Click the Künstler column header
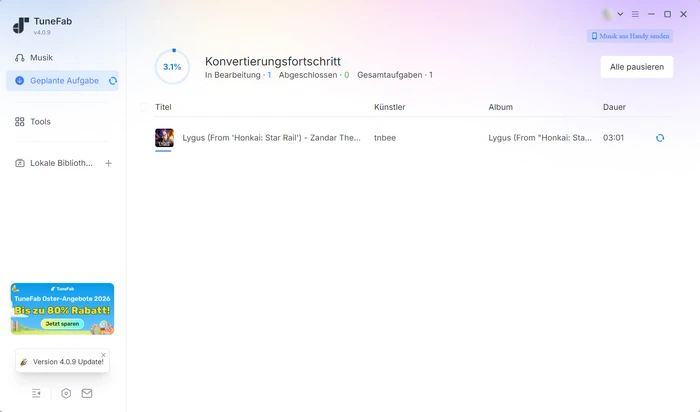 [x=390, y=107]
